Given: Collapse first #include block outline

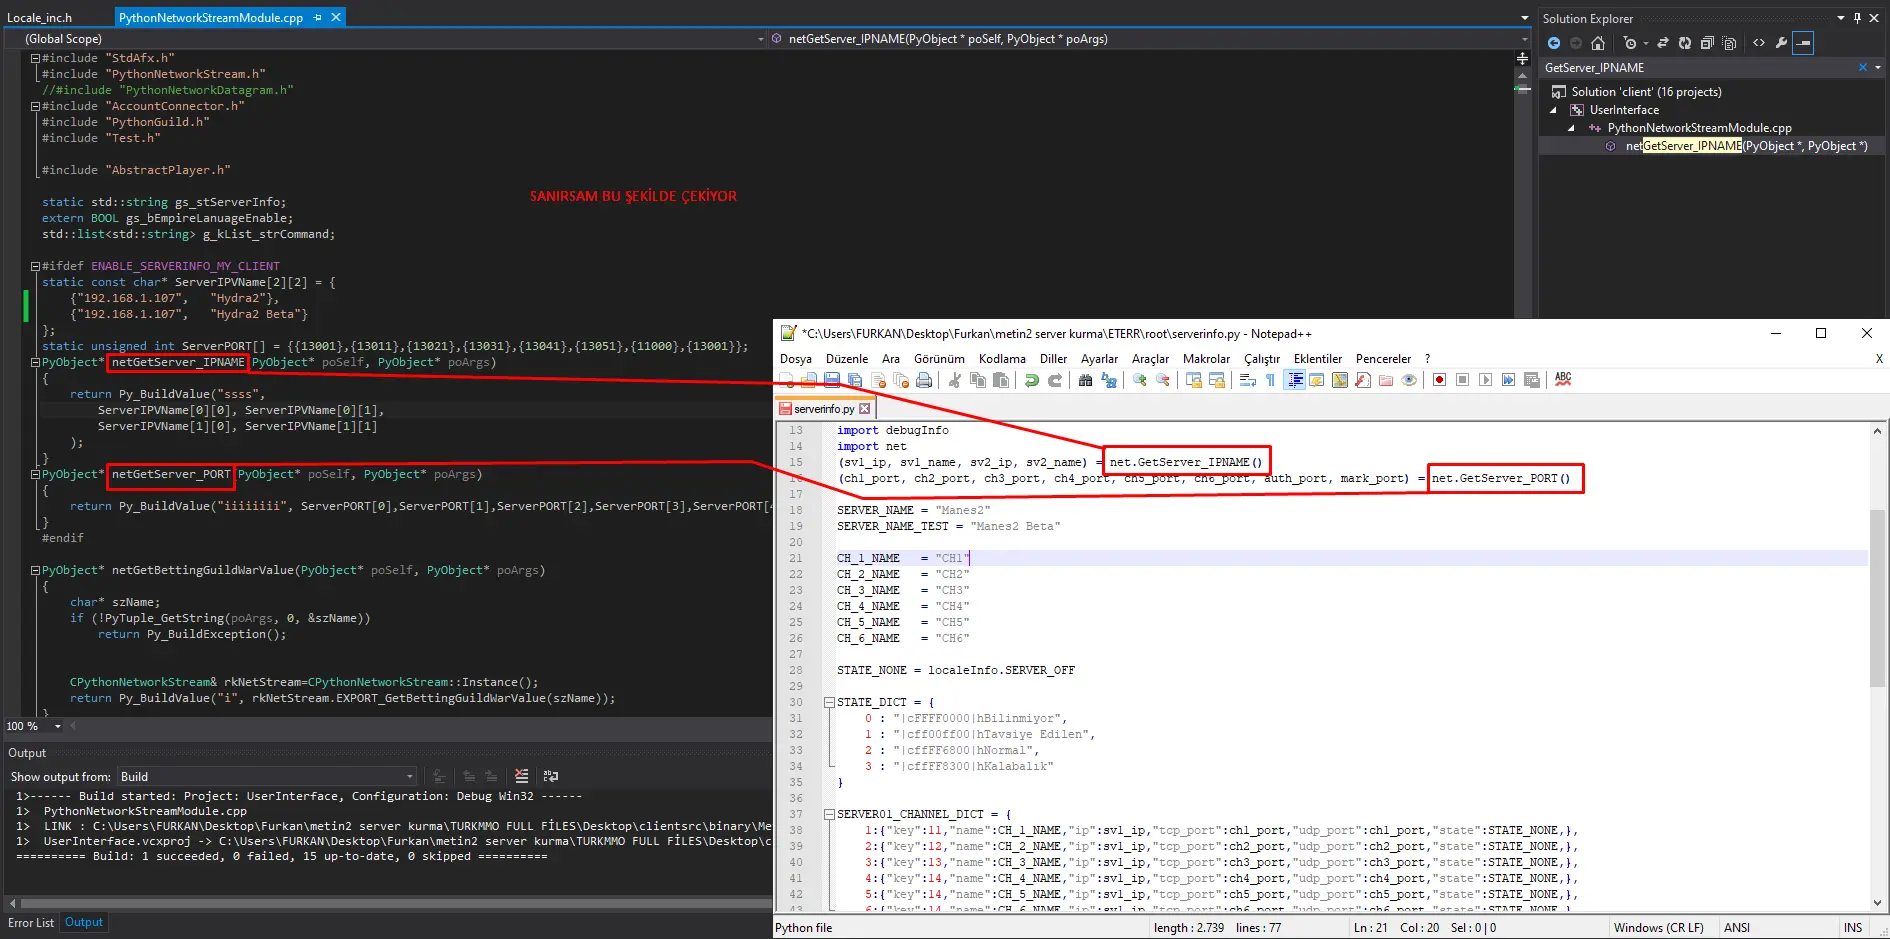Looking at the screenshot, I should click(35, 58).
